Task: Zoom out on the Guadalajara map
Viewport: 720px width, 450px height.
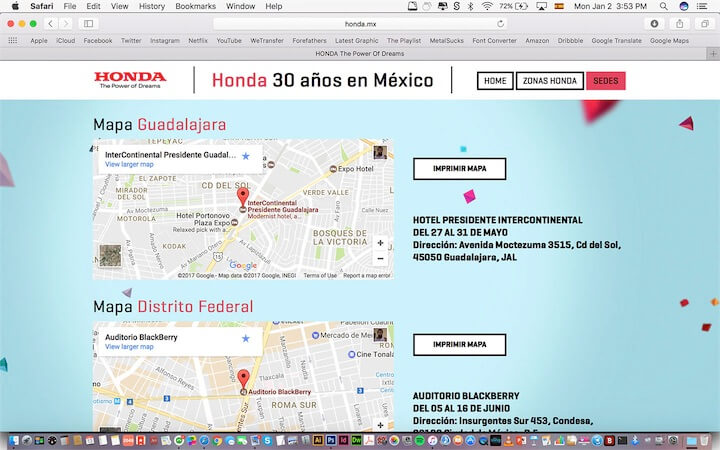Action: point(380,259)
